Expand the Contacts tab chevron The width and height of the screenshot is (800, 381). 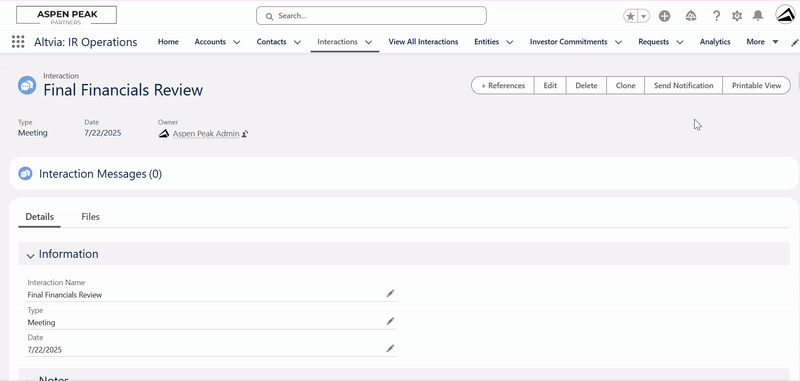coord(297,42)
